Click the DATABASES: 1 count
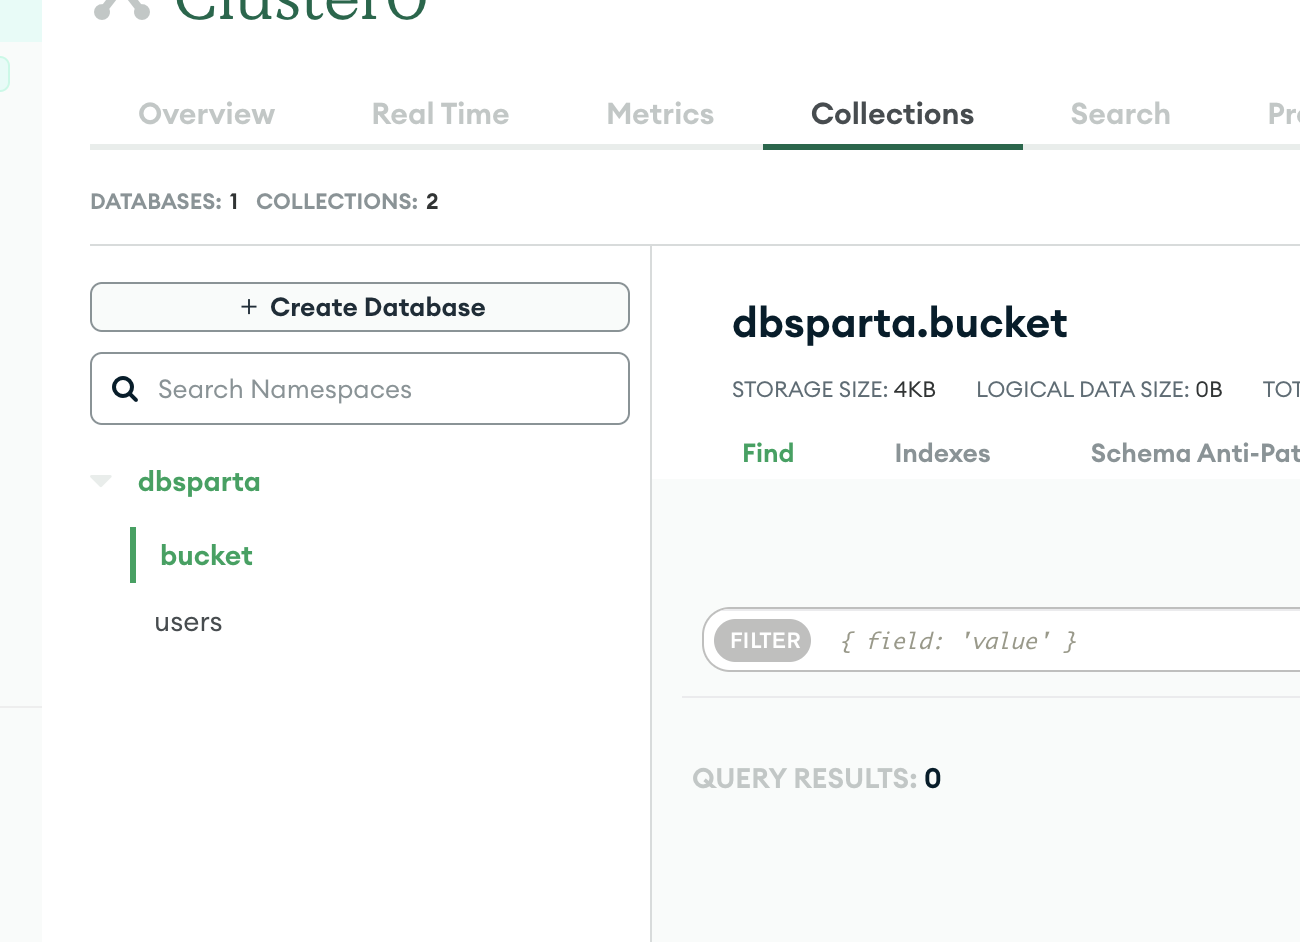 pyautogui.click(x=164, y=201)
